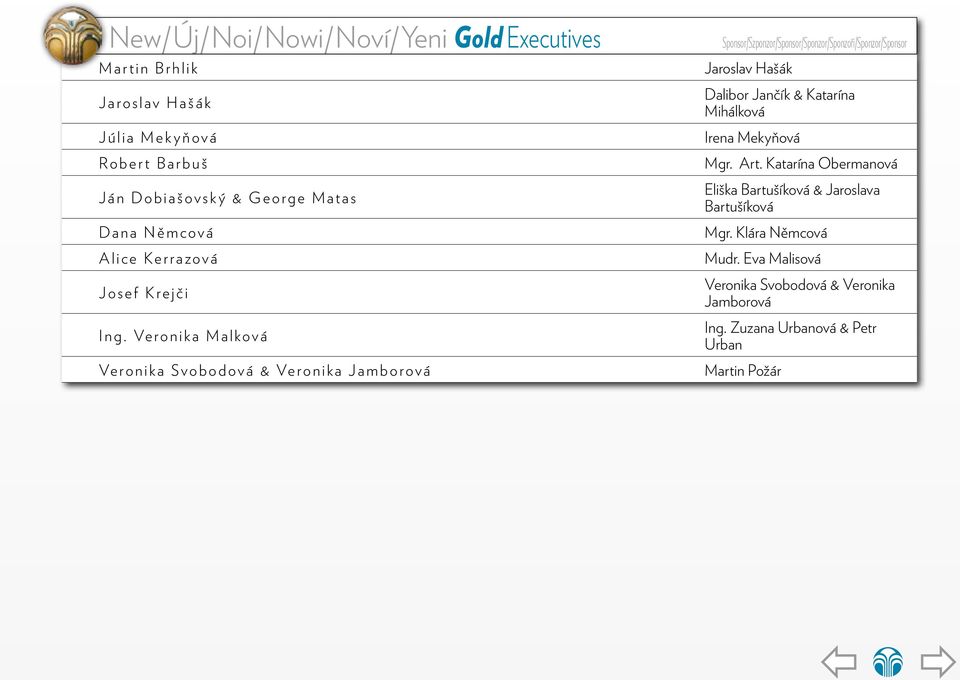Image resolution: width=960 pixels, height=680 pixels.
Task: Click the Sponsor/Szponzor column header
Action: pyautogui.click(x=814, y=43)
